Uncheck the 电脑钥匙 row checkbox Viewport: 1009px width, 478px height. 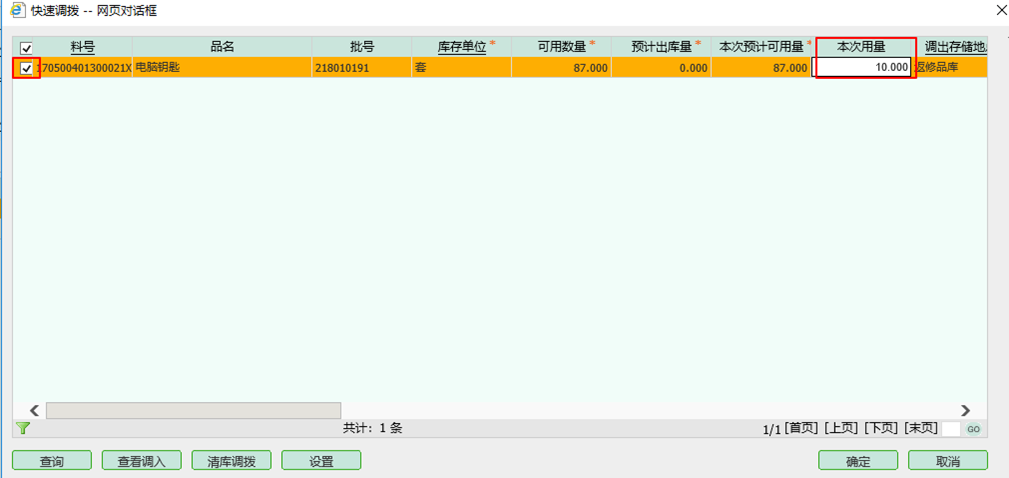(26, 69)
